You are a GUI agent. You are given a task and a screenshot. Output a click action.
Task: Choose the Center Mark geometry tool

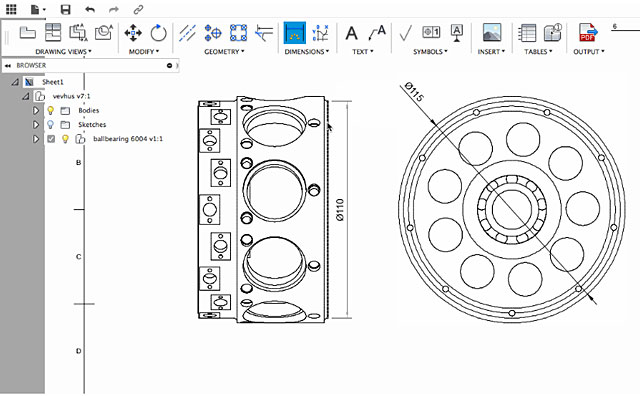213,33
